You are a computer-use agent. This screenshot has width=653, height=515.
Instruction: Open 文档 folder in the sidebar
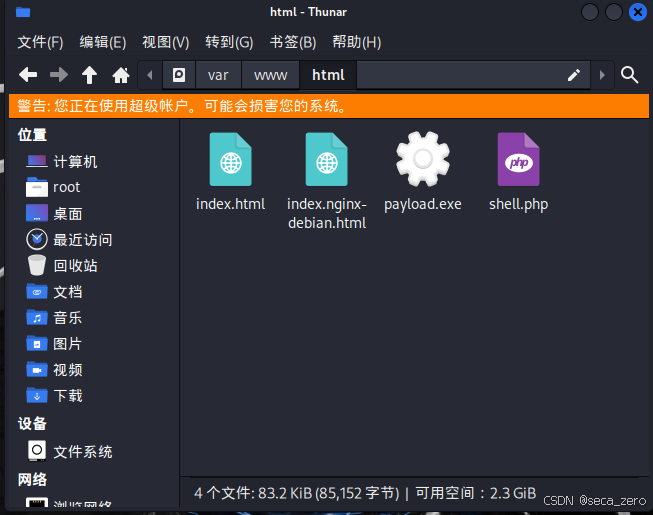click(54, 292)
